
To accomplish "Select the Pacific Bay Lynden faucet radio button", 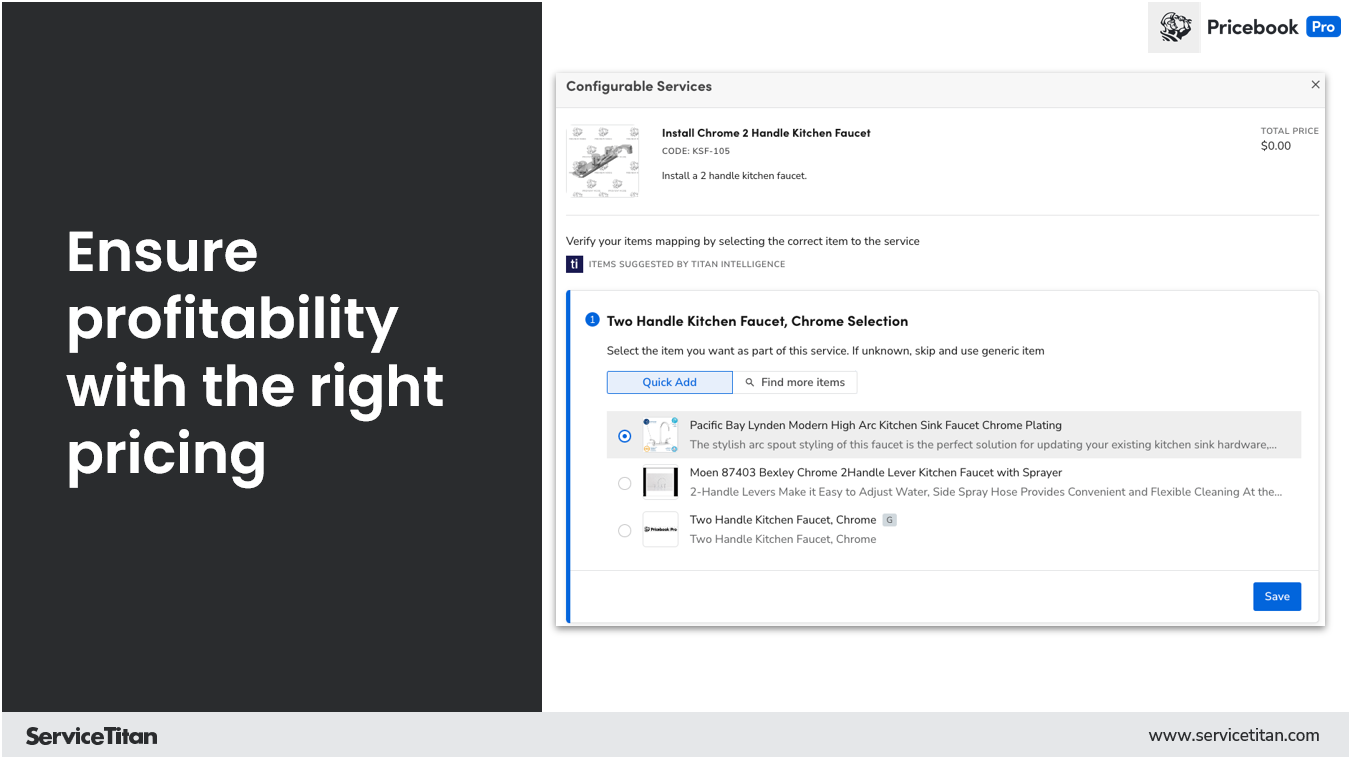I will (x=625, y=436).
